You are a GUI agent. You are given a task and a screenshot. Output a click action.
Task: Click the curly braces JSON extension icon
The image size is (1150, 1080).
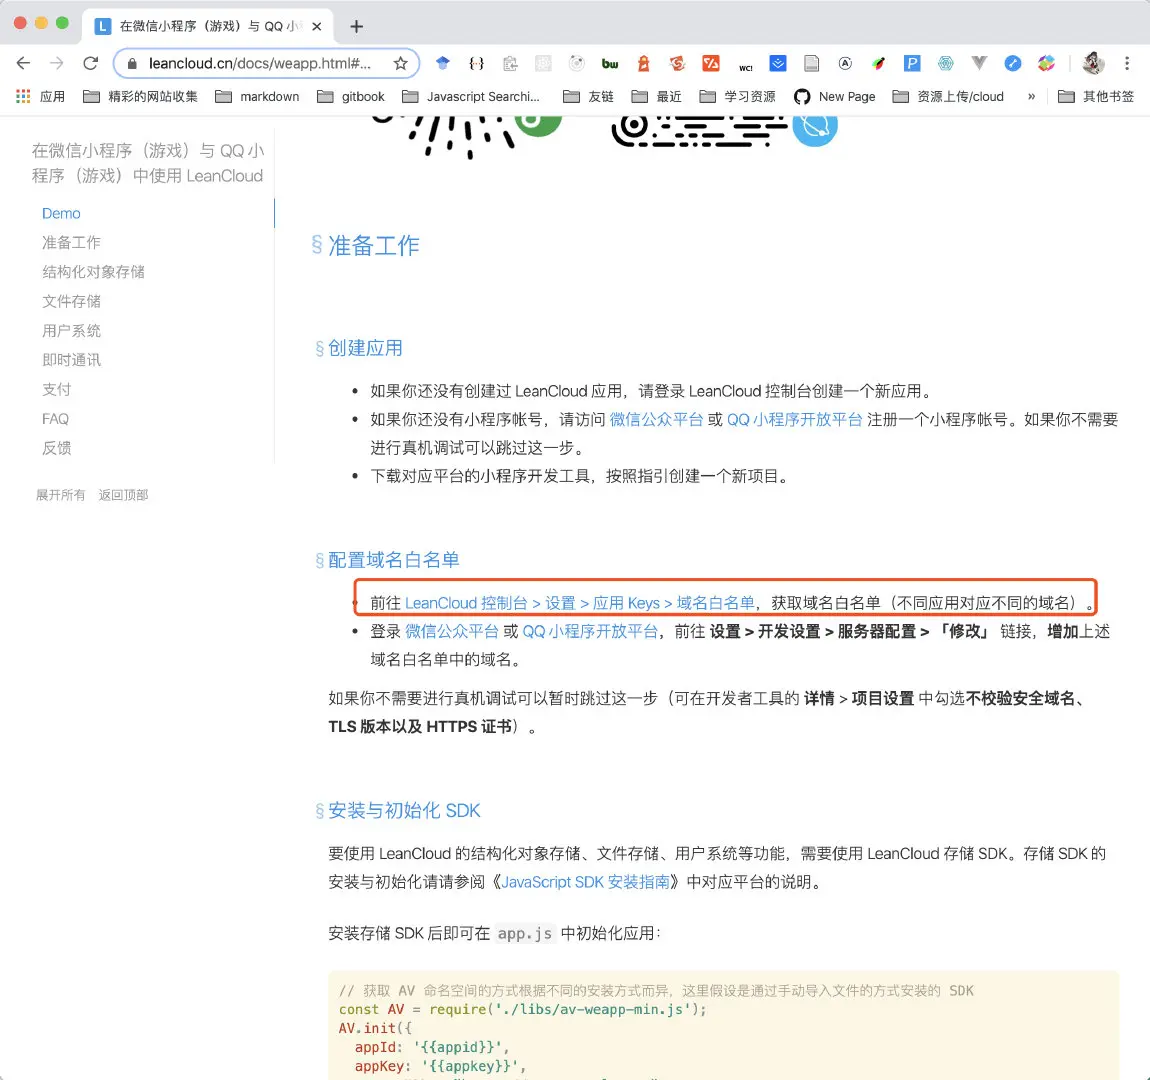point(477,64)
